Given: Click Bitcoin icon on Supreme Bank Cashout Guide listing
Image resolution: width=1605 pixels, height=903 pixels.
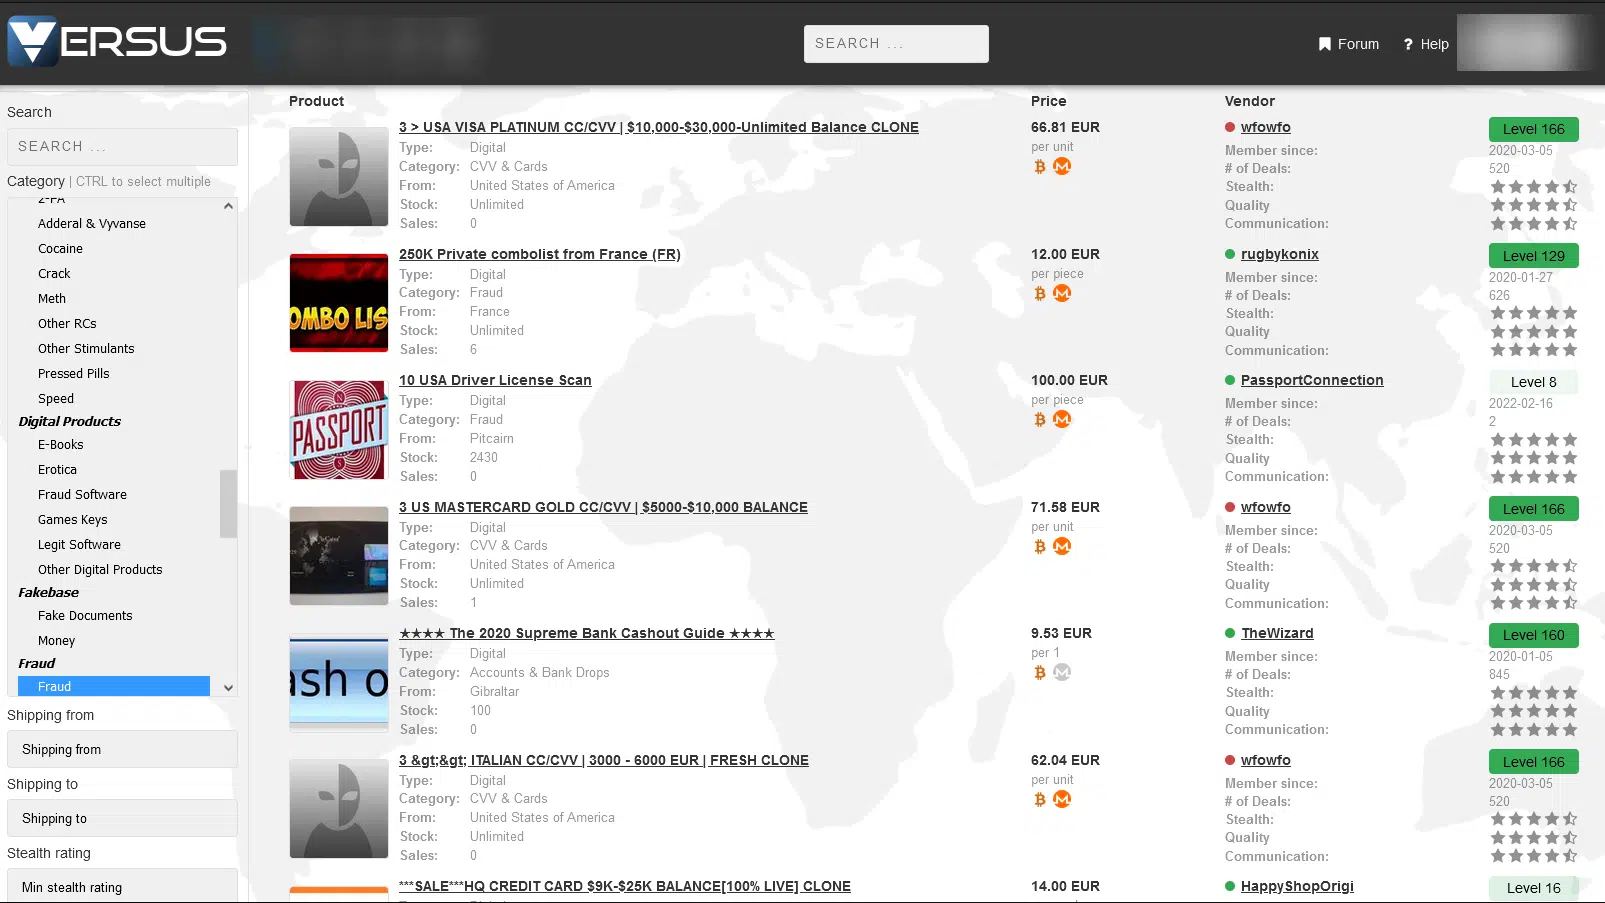Looking at the screenshot, I should (1040, 673).
